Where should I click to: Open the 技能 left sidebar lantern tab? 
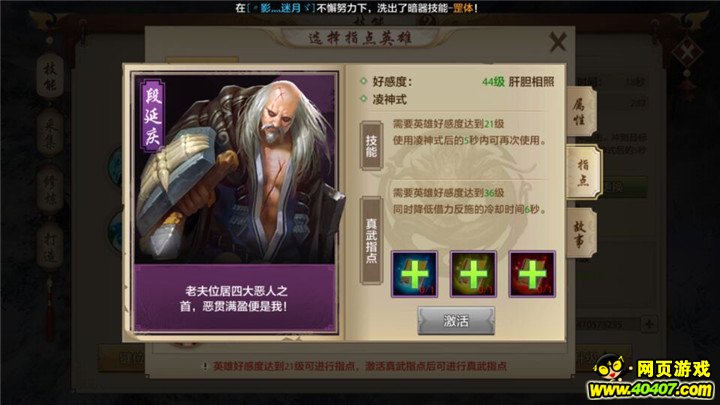pos(50,77)
